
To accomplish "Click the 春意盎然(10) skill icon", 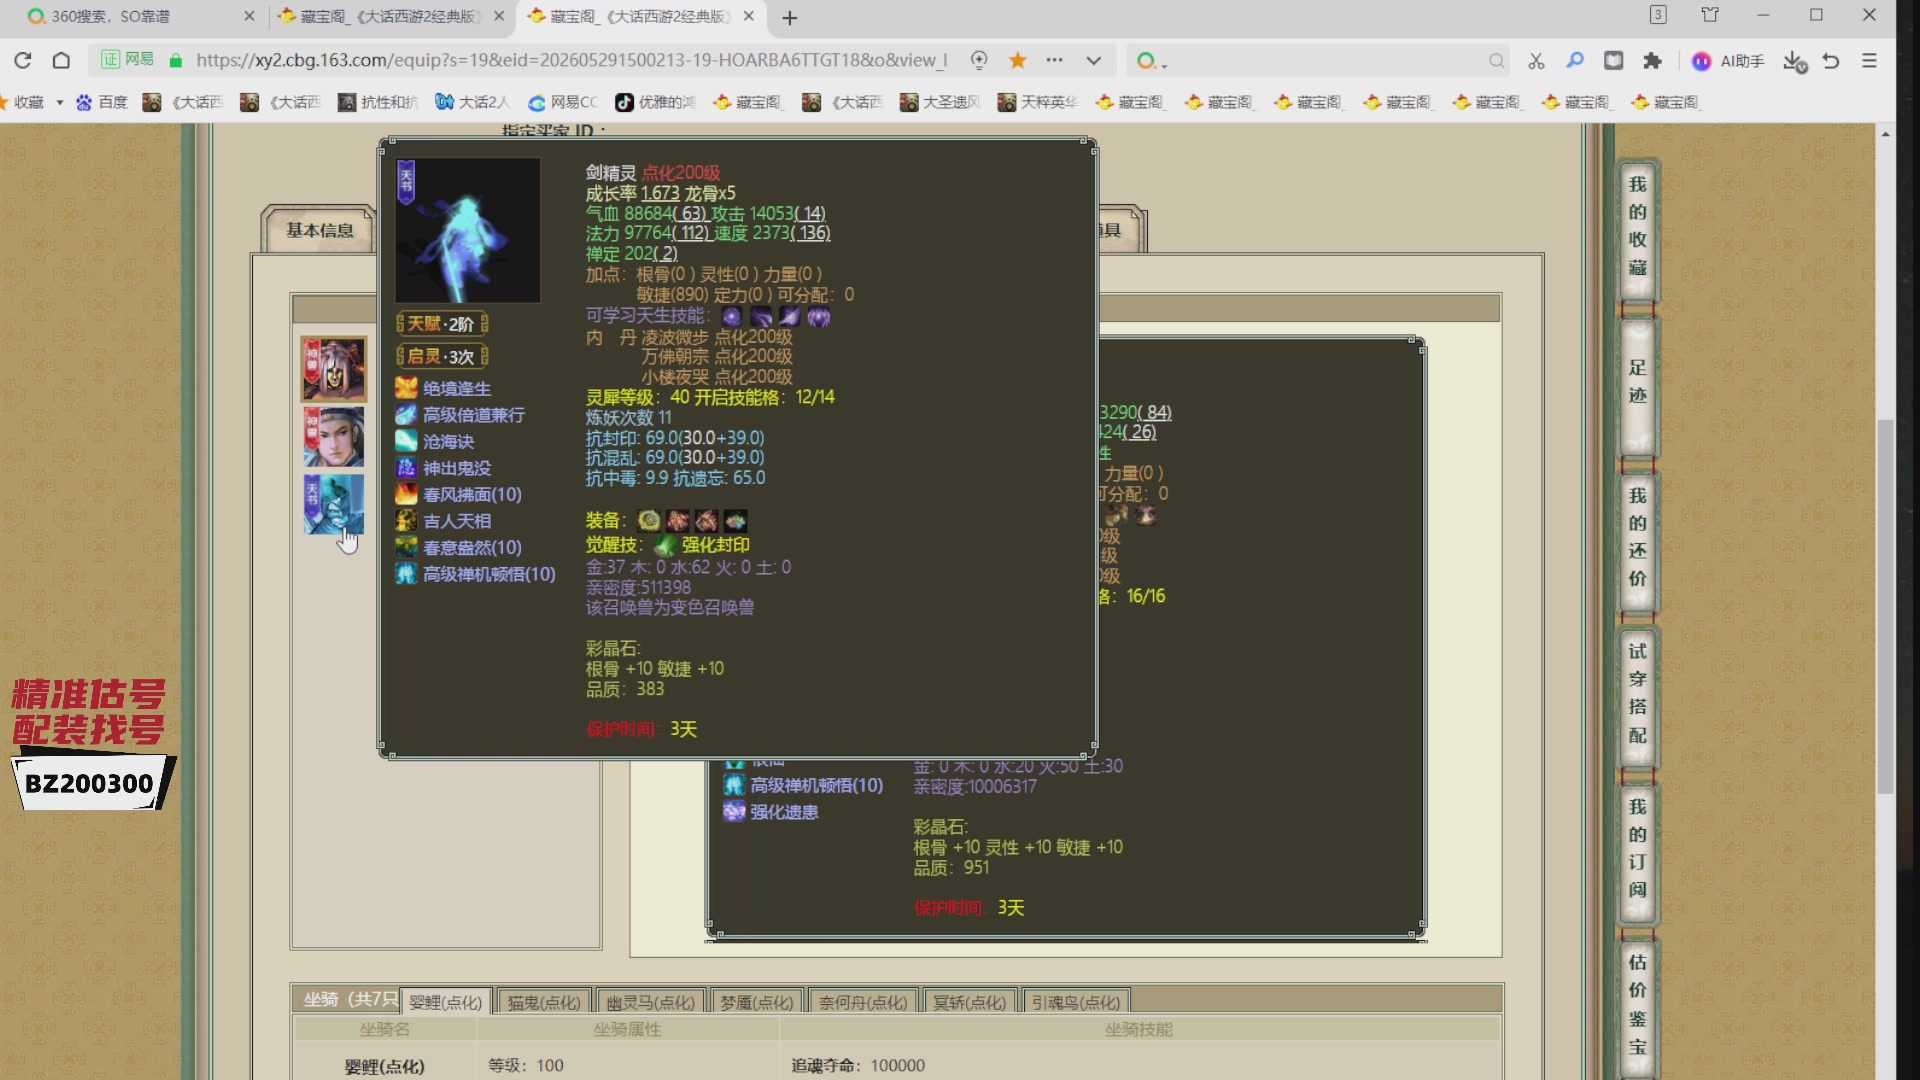I will (406, 547).
